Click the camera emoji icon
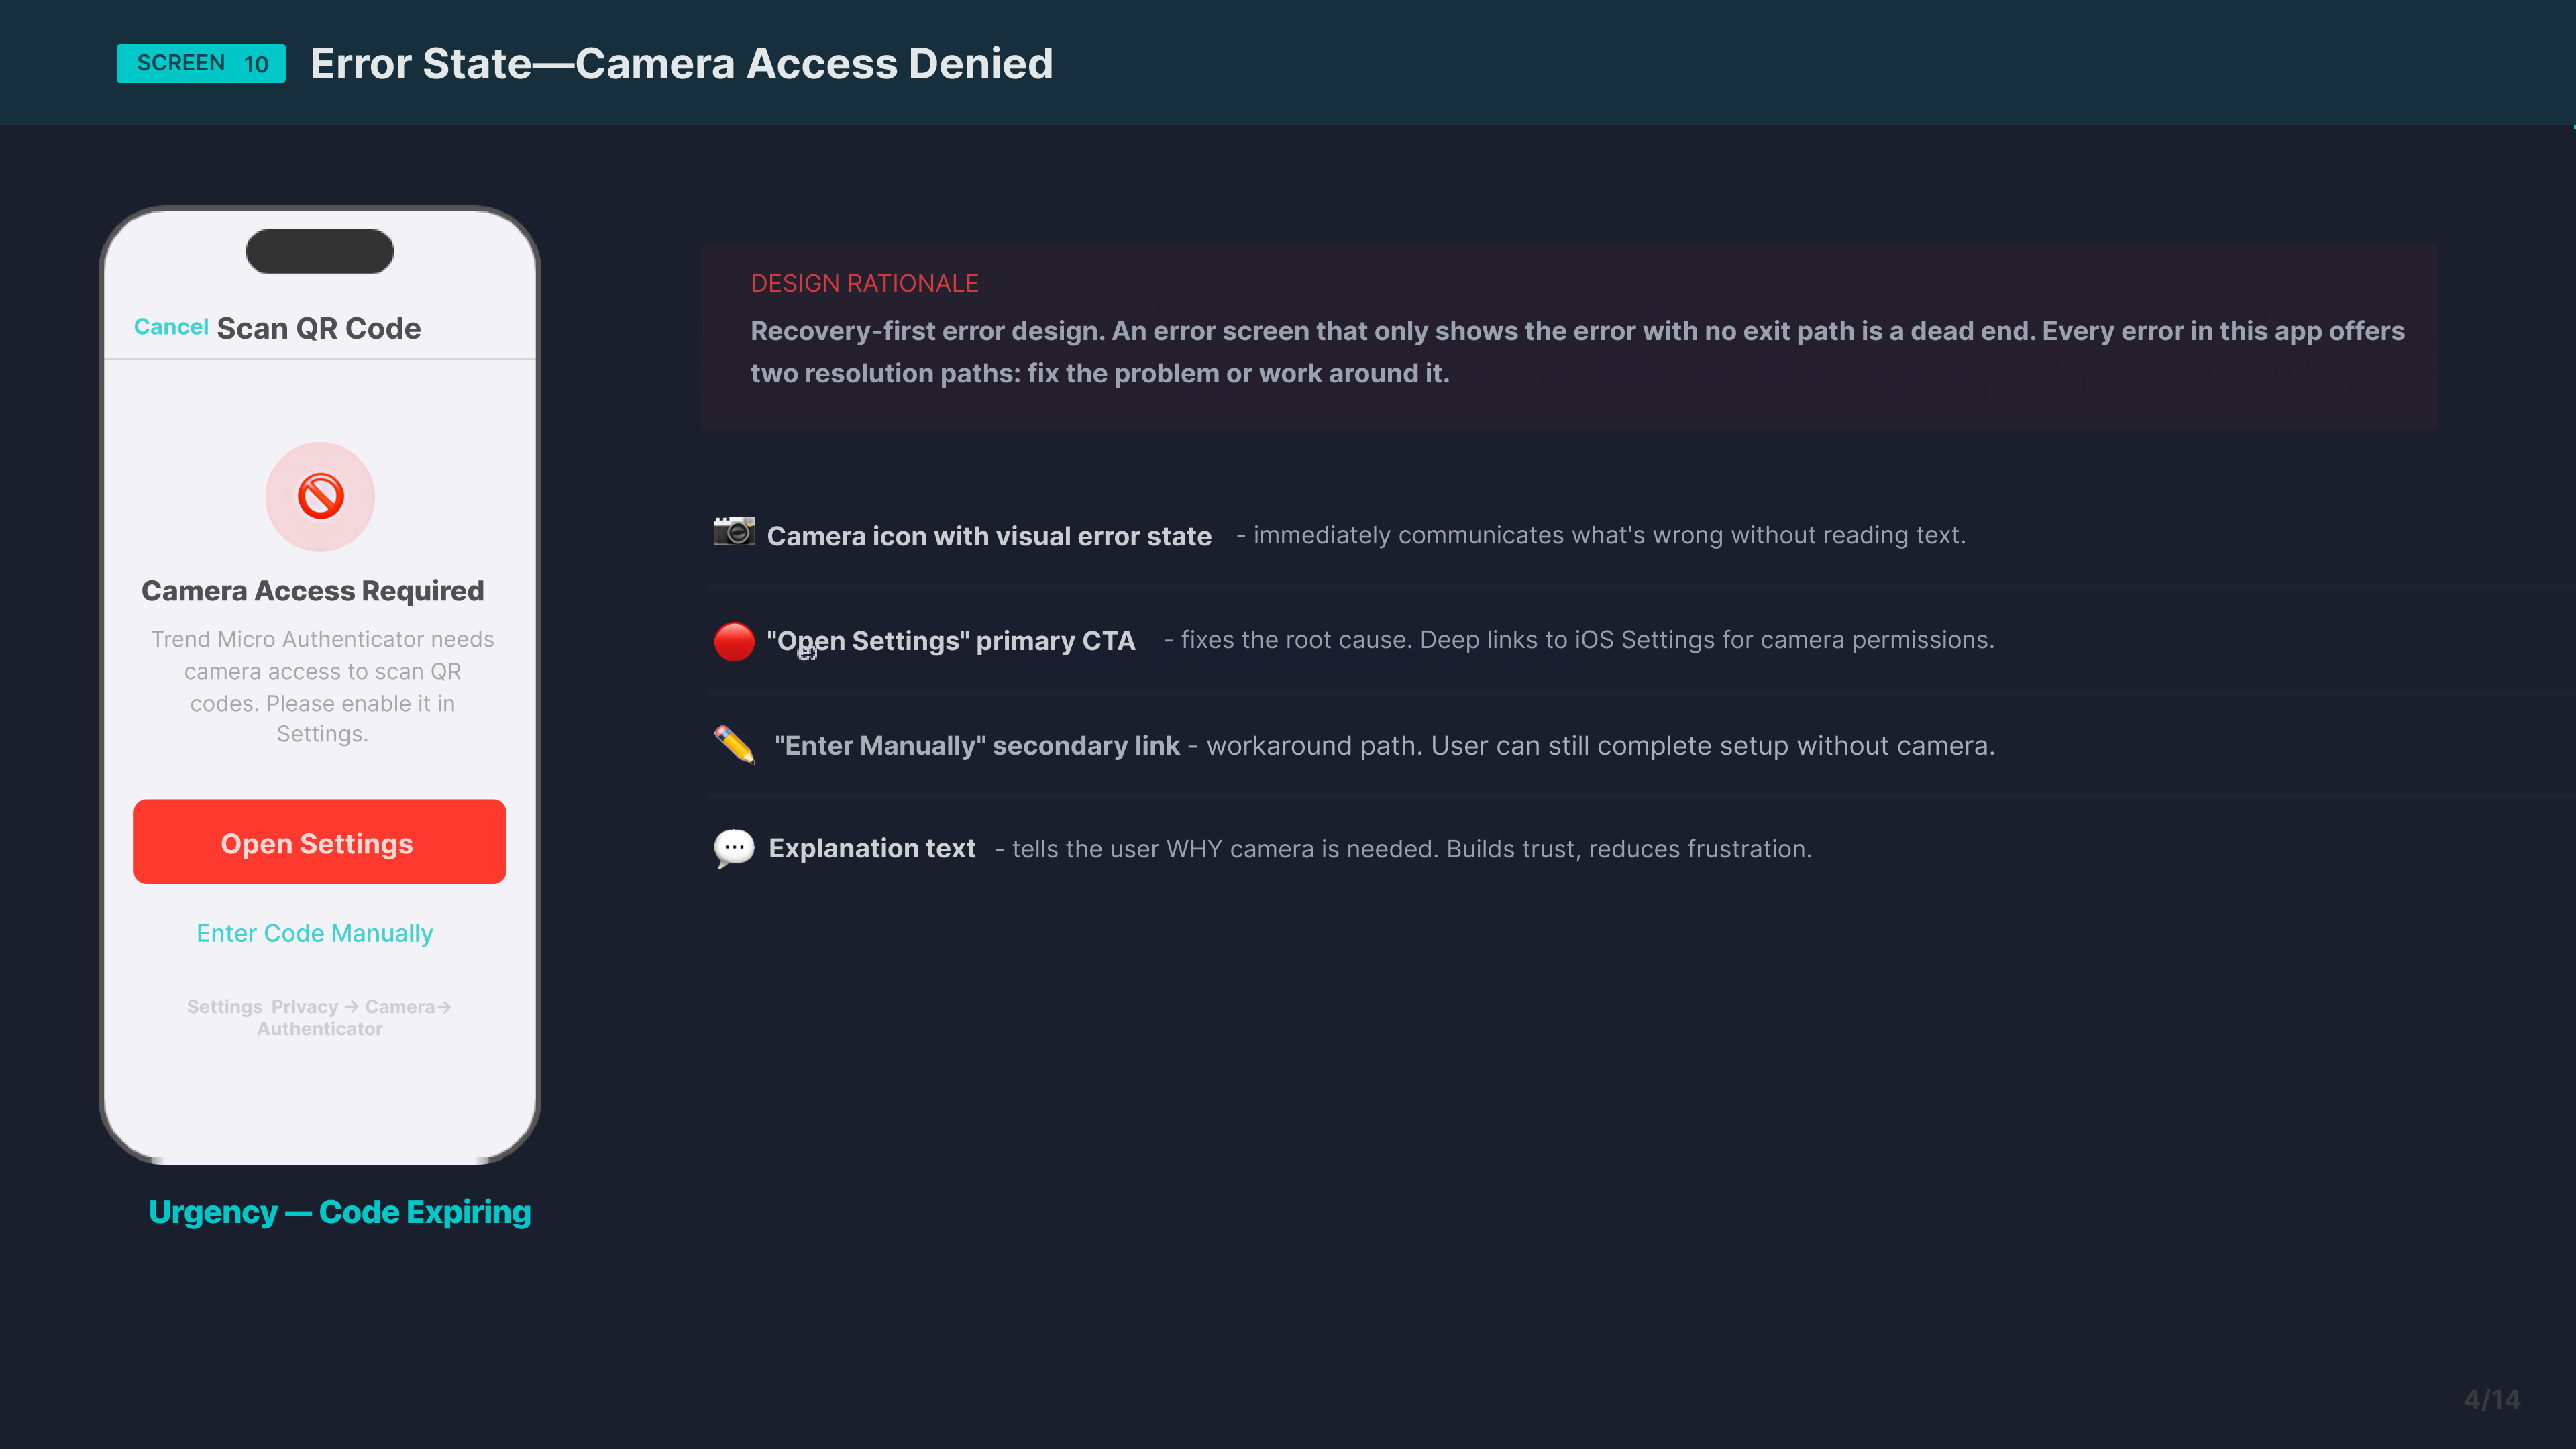2576x1449 pixels. pyautogui.click(x=734, y=532)
